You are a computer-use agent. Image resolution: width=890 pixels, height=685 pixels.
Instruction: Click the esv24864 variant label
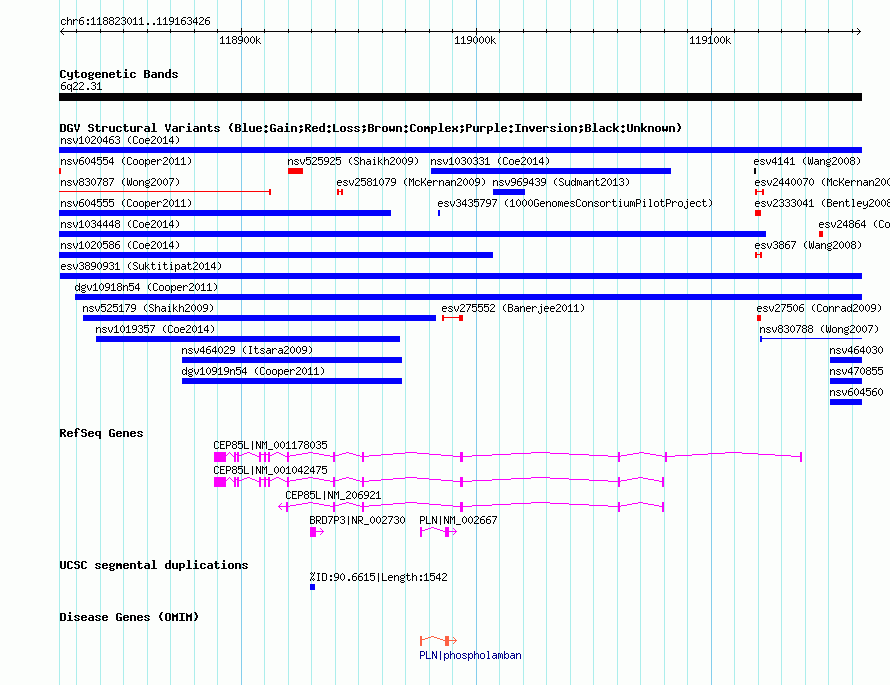point(854,224)
